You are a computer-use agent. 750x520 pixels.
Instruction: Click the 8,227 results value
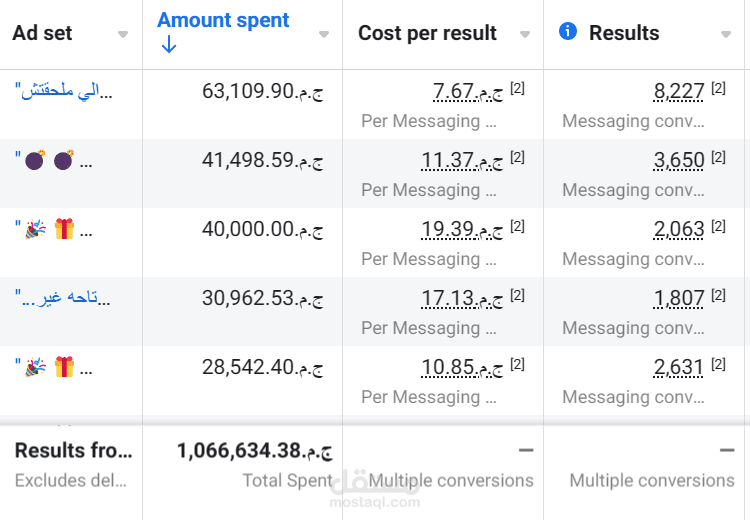679,92
